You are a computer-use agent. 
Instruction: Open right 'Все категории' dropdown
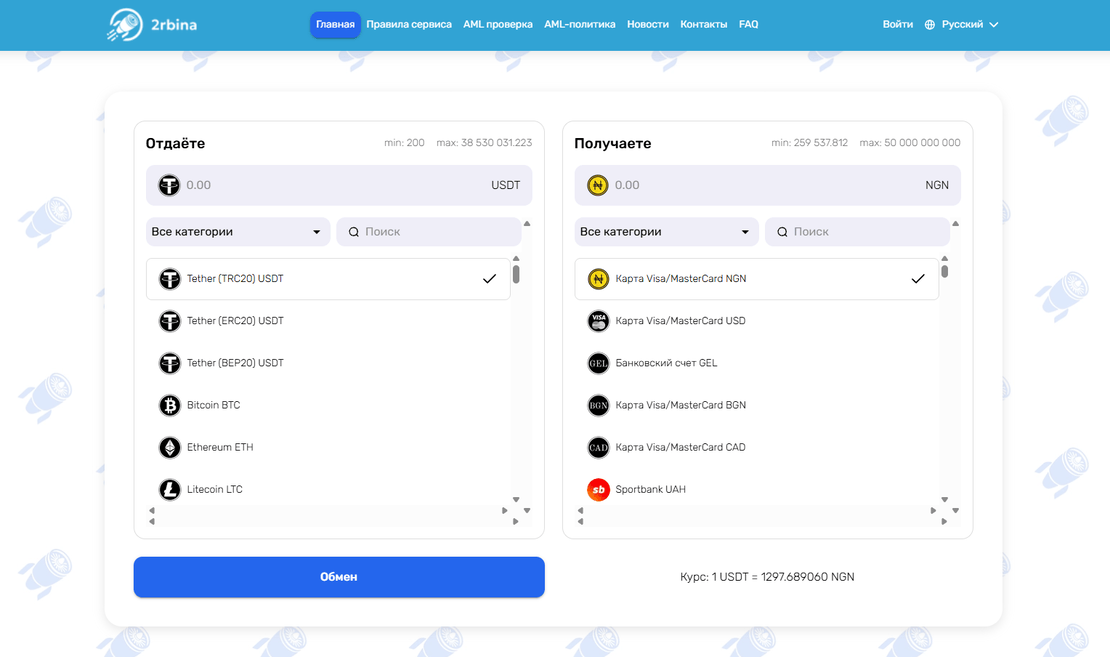pyautogui.click(x=665, y=232)
